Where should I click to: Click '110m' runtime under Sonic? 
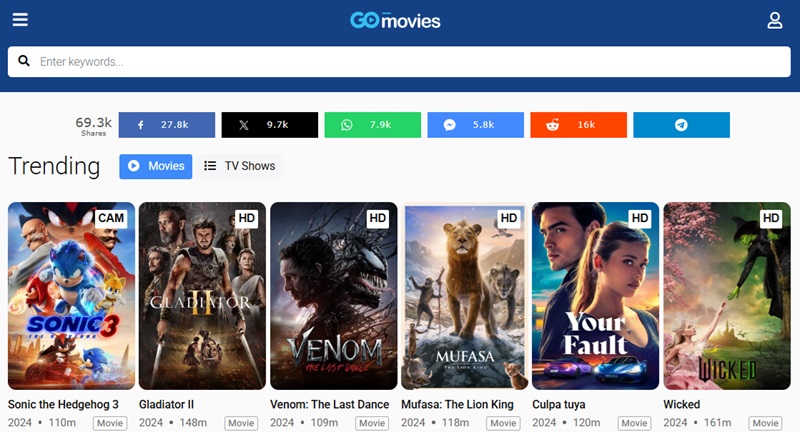(x=62, y=423)
